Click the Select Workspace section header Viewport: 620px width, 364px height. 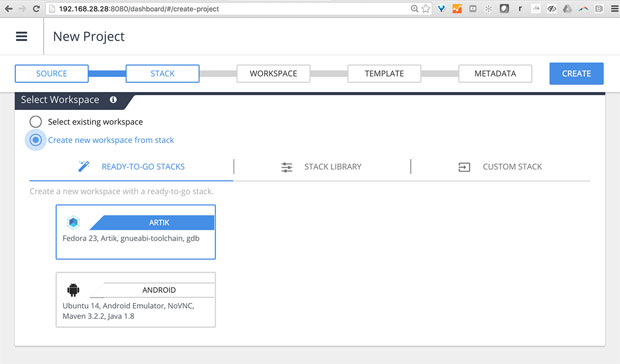60,100
